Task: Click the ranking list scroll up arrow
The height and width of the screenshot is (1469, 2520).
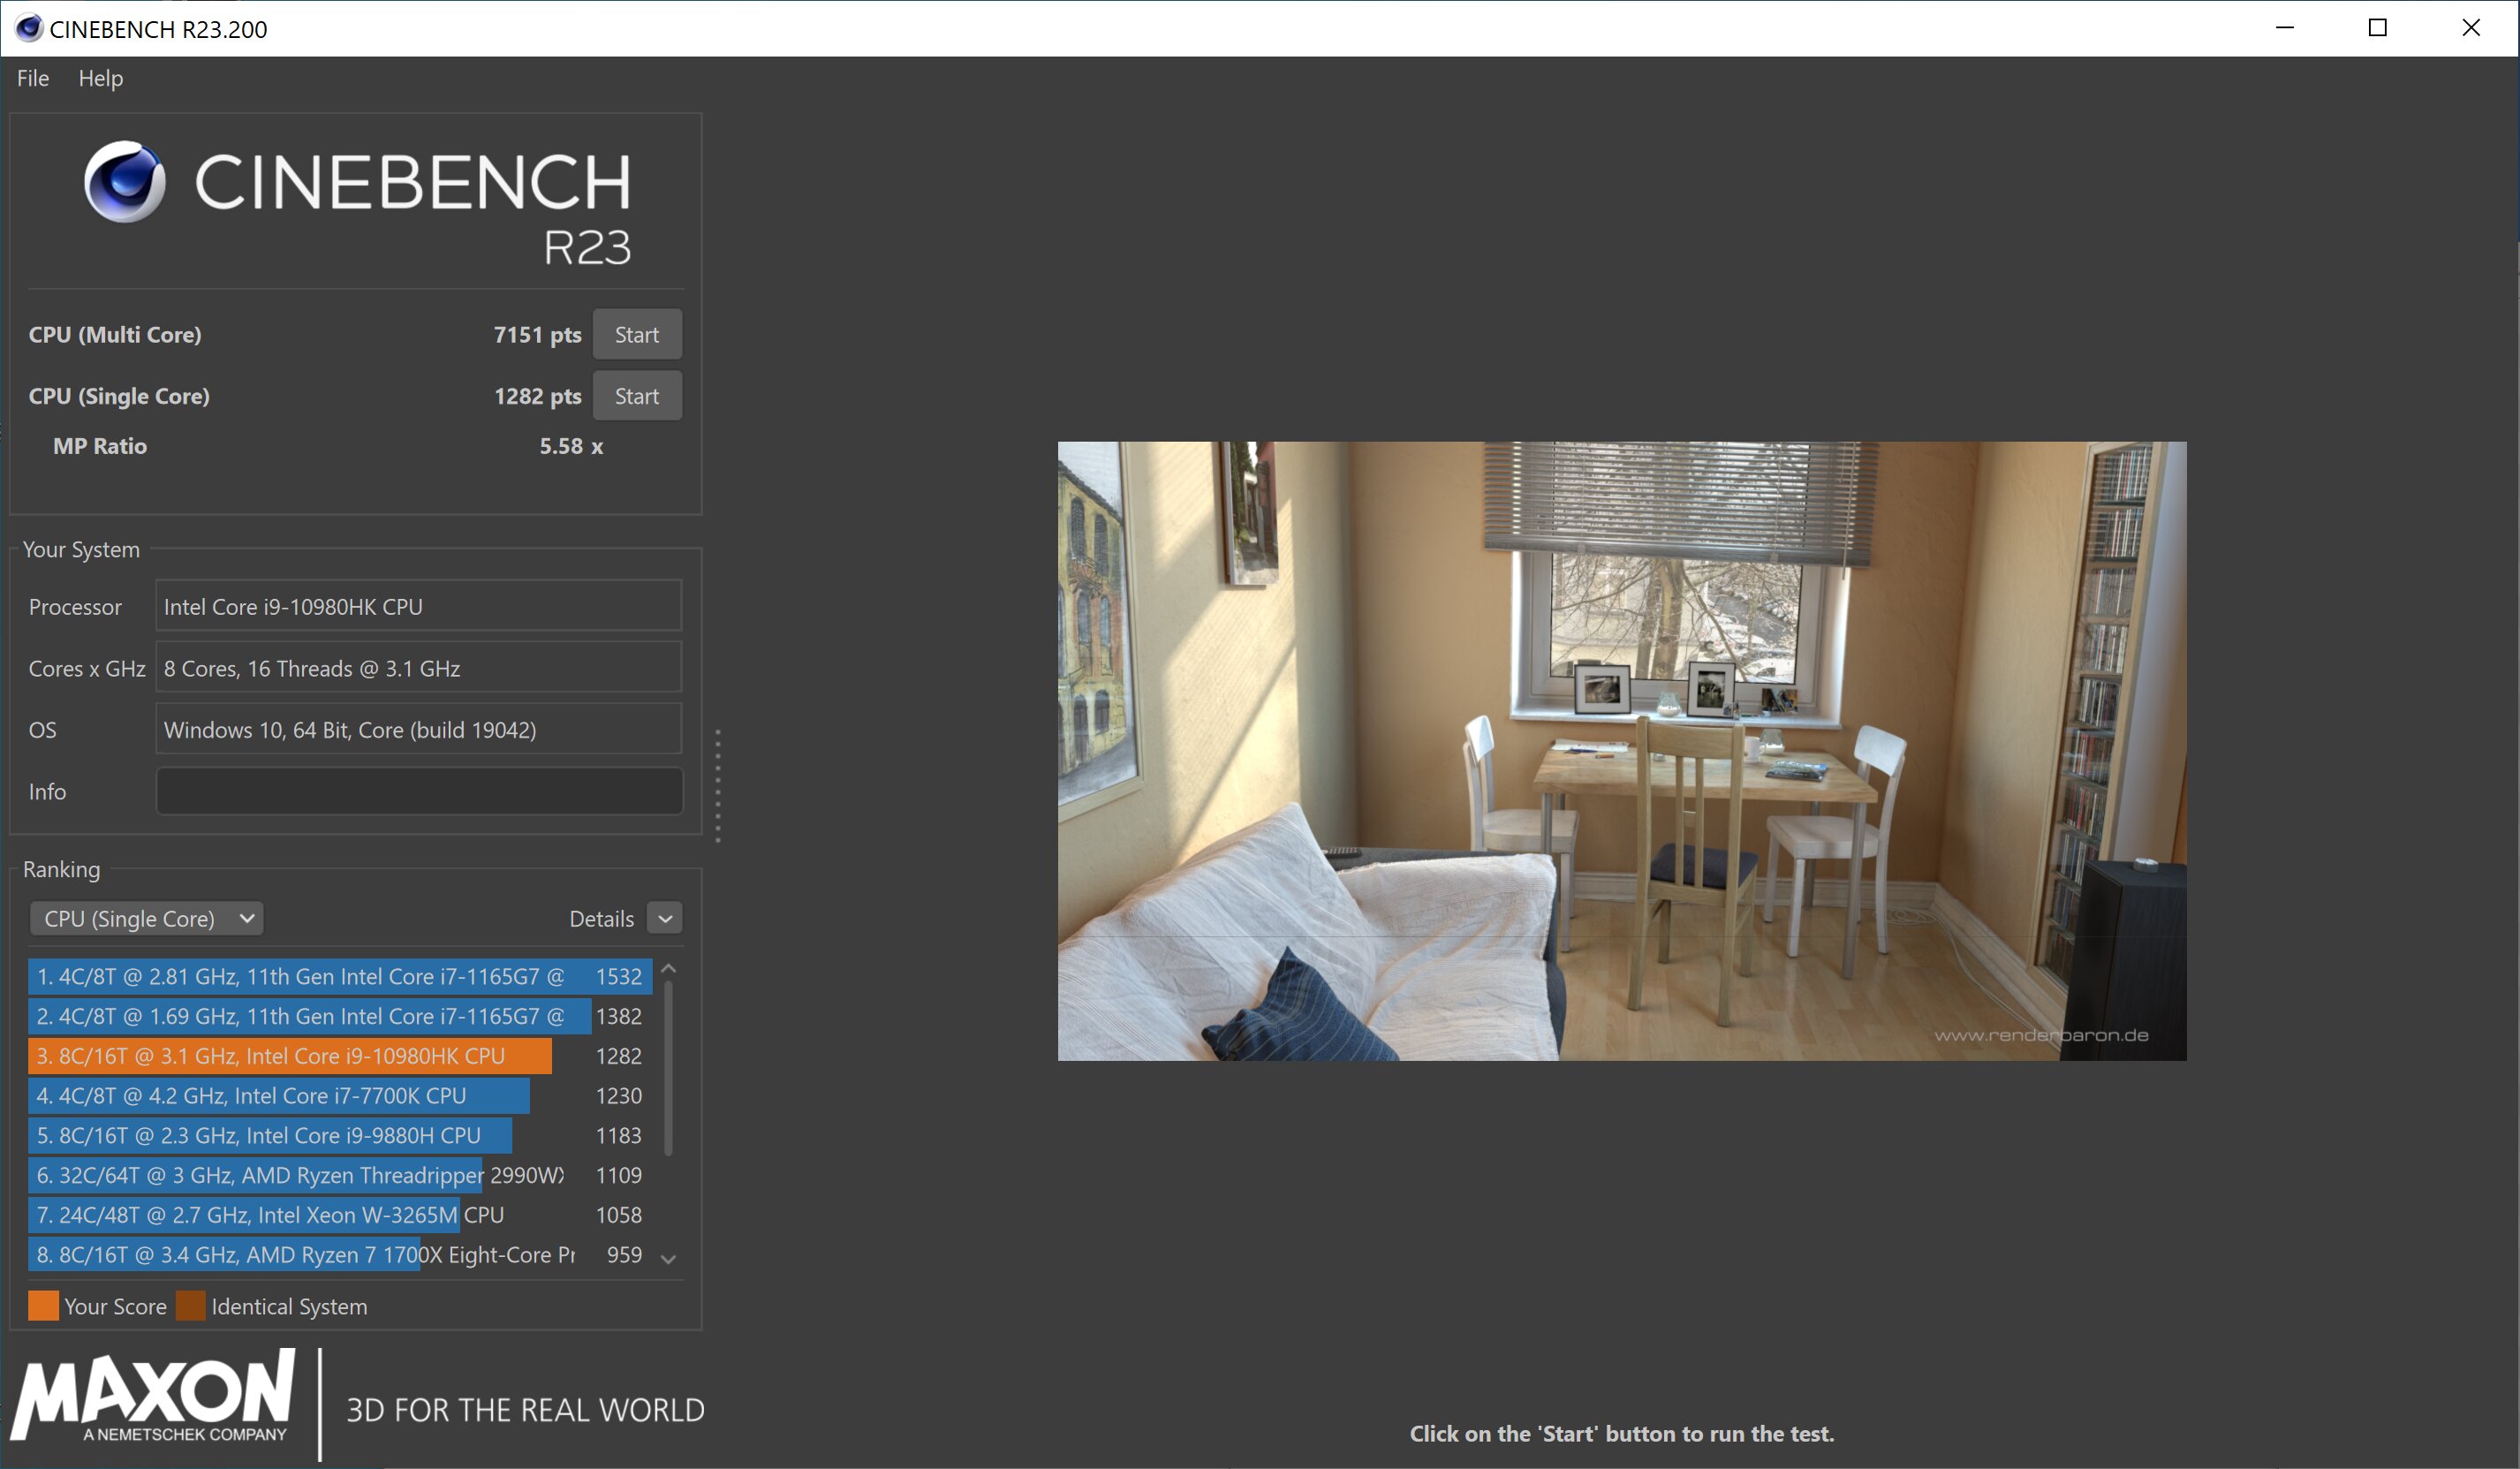Action: coord(669,969)
